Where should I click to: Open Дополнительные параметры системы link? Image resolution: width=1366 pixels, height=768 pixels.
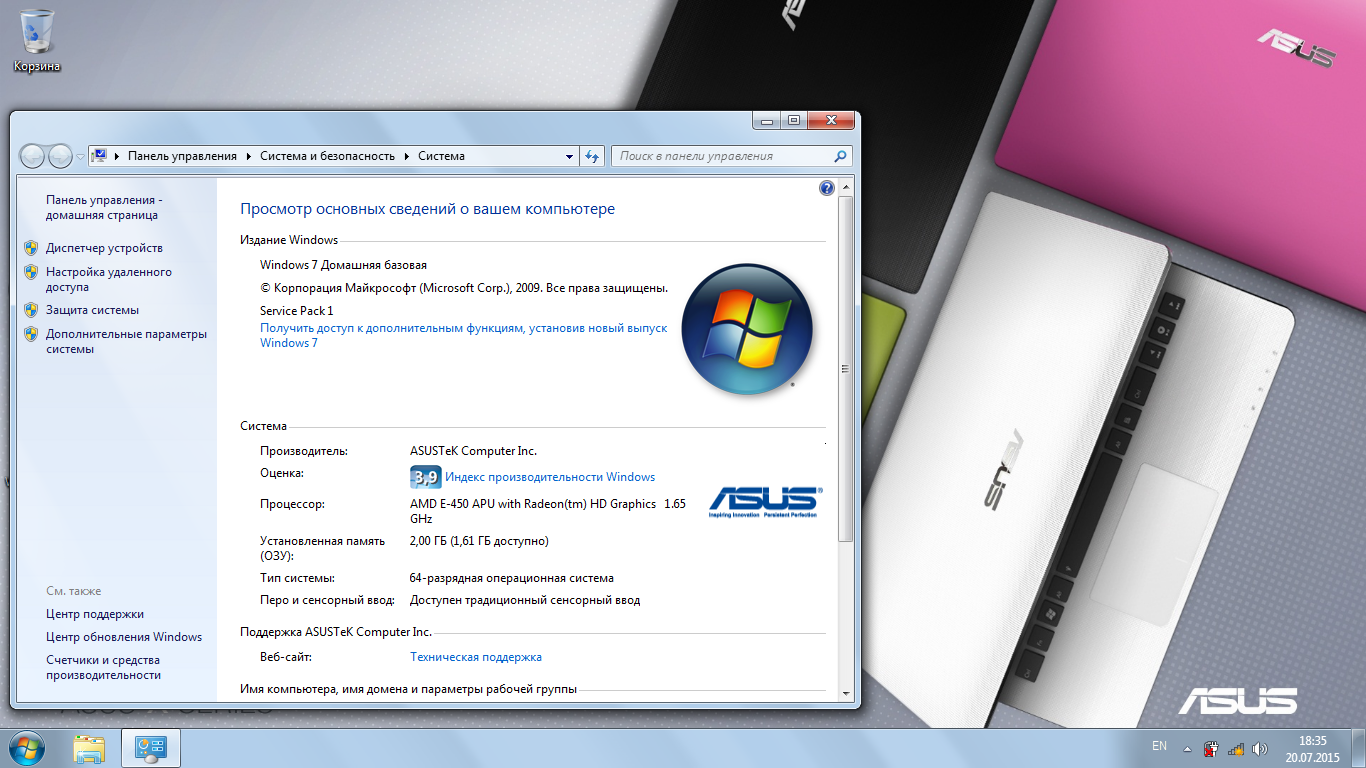coord(126,341)
